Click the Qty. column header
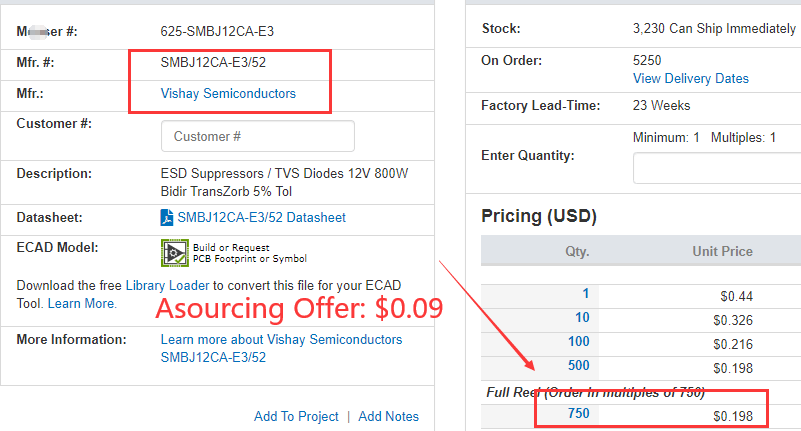801x431 pixels. pyautogui.click(x=577, y=252)
